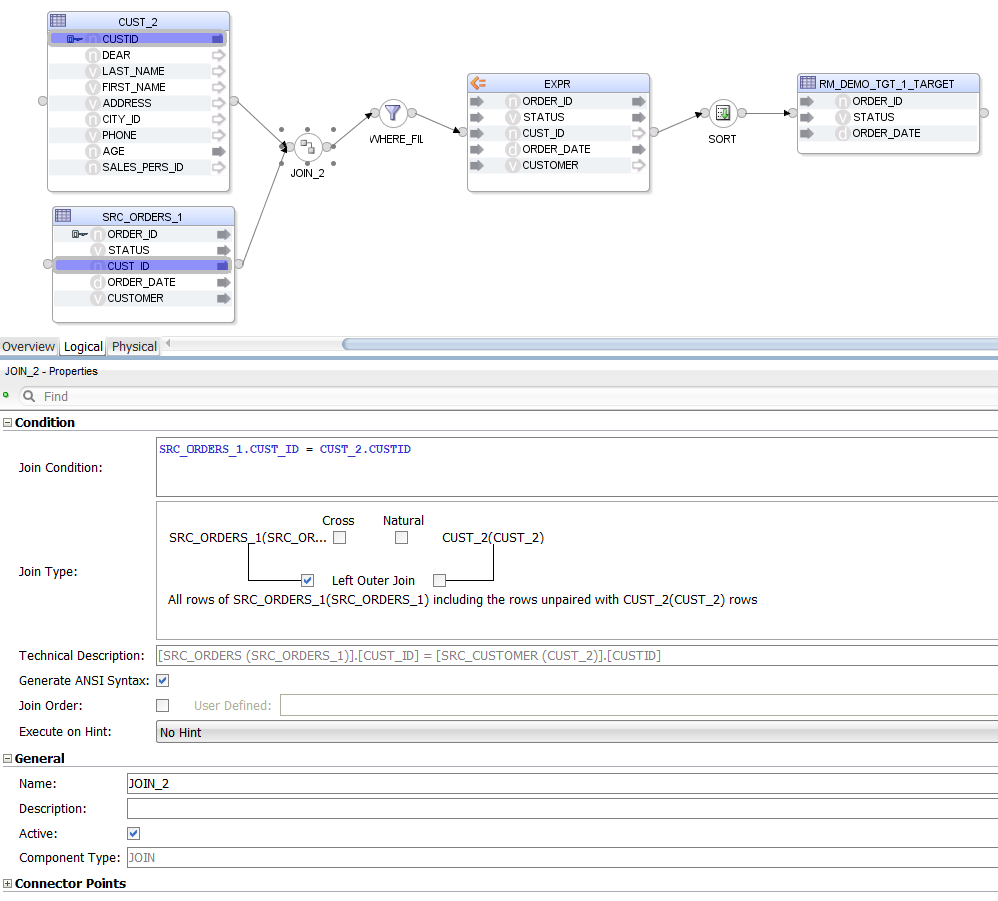Click the horizontal canvas scrollbar thumb
Viewport: 998px width, 901px height.
(670, 344)
